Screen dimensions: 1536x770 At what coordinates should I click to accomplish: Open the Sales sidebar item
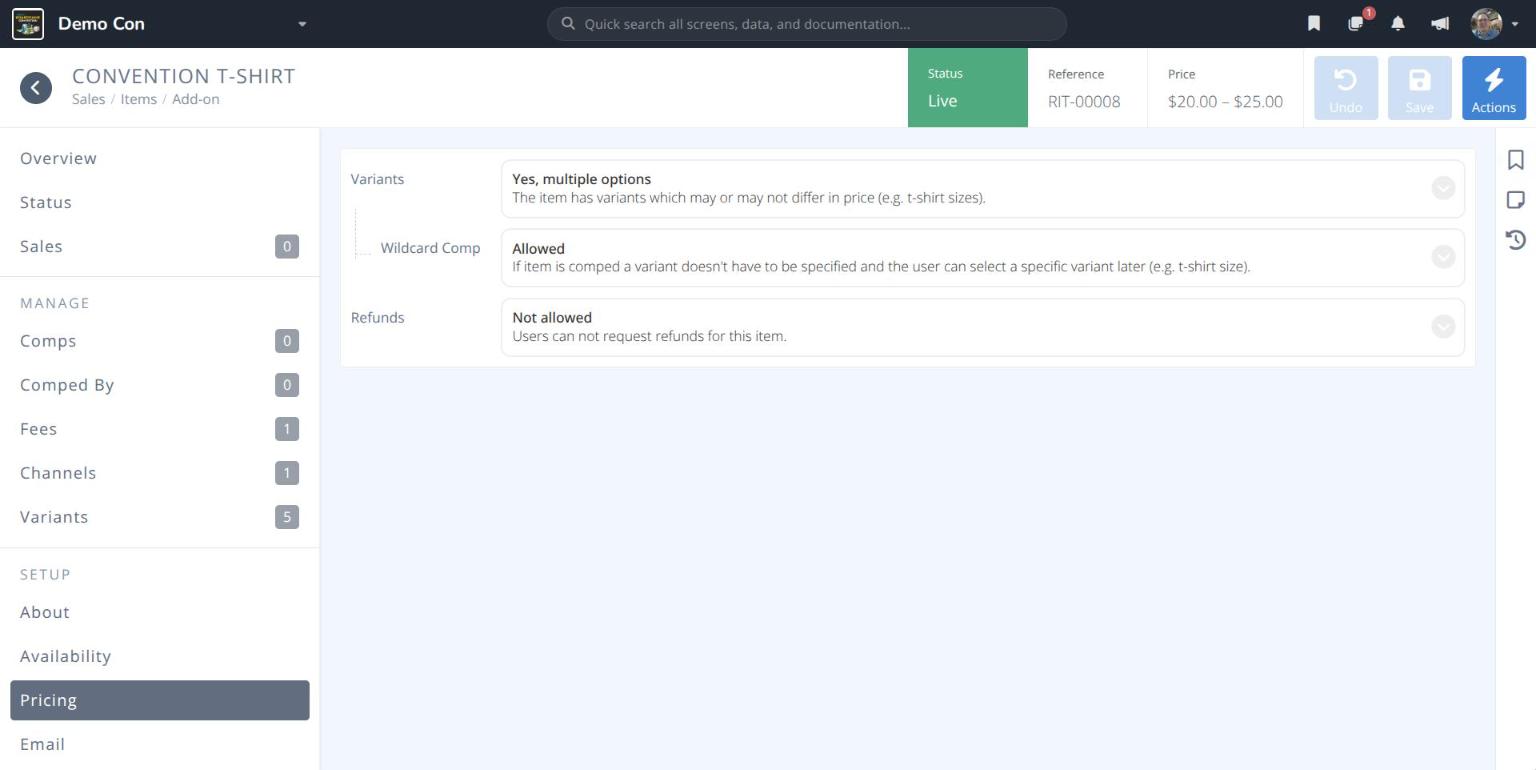(x=160, y=246)
